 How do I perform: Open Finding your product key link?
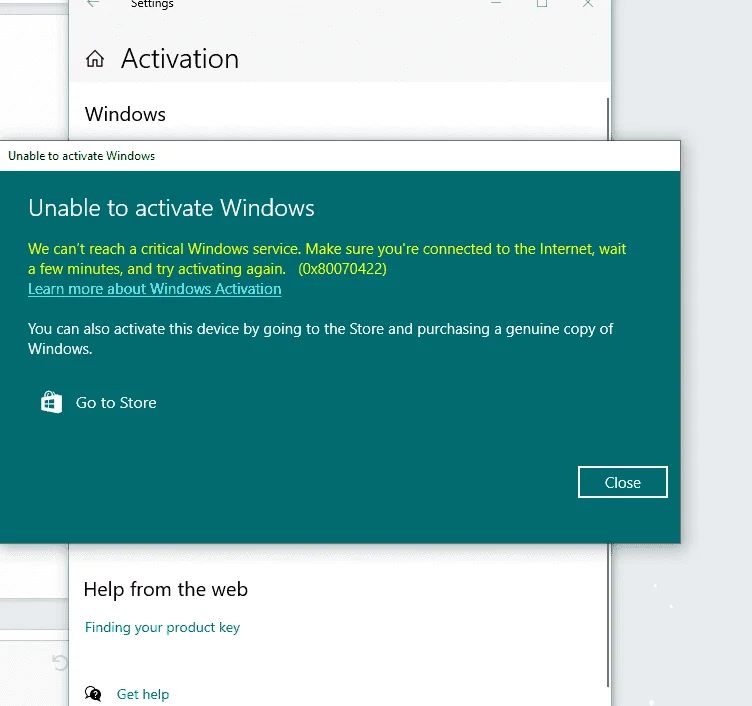point(162,627)
